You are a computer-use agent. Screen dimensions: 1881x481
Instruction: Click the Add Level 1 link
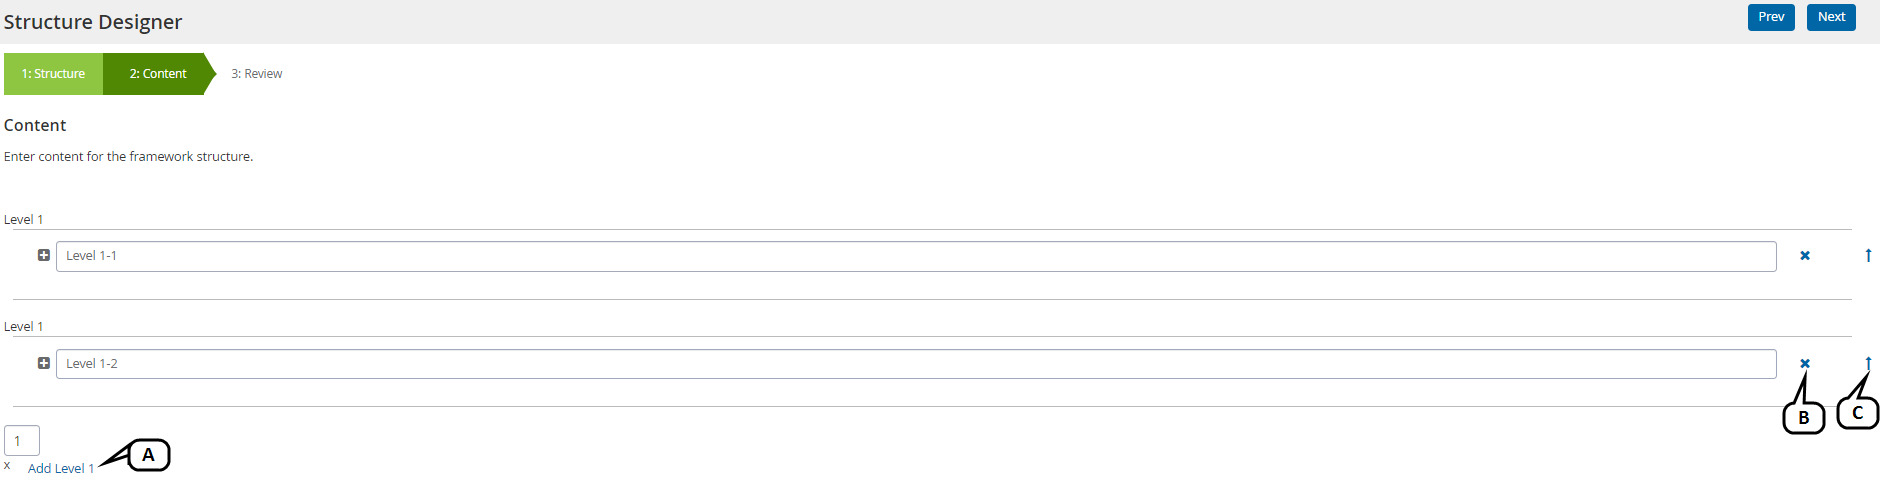[x=61, y=469]
